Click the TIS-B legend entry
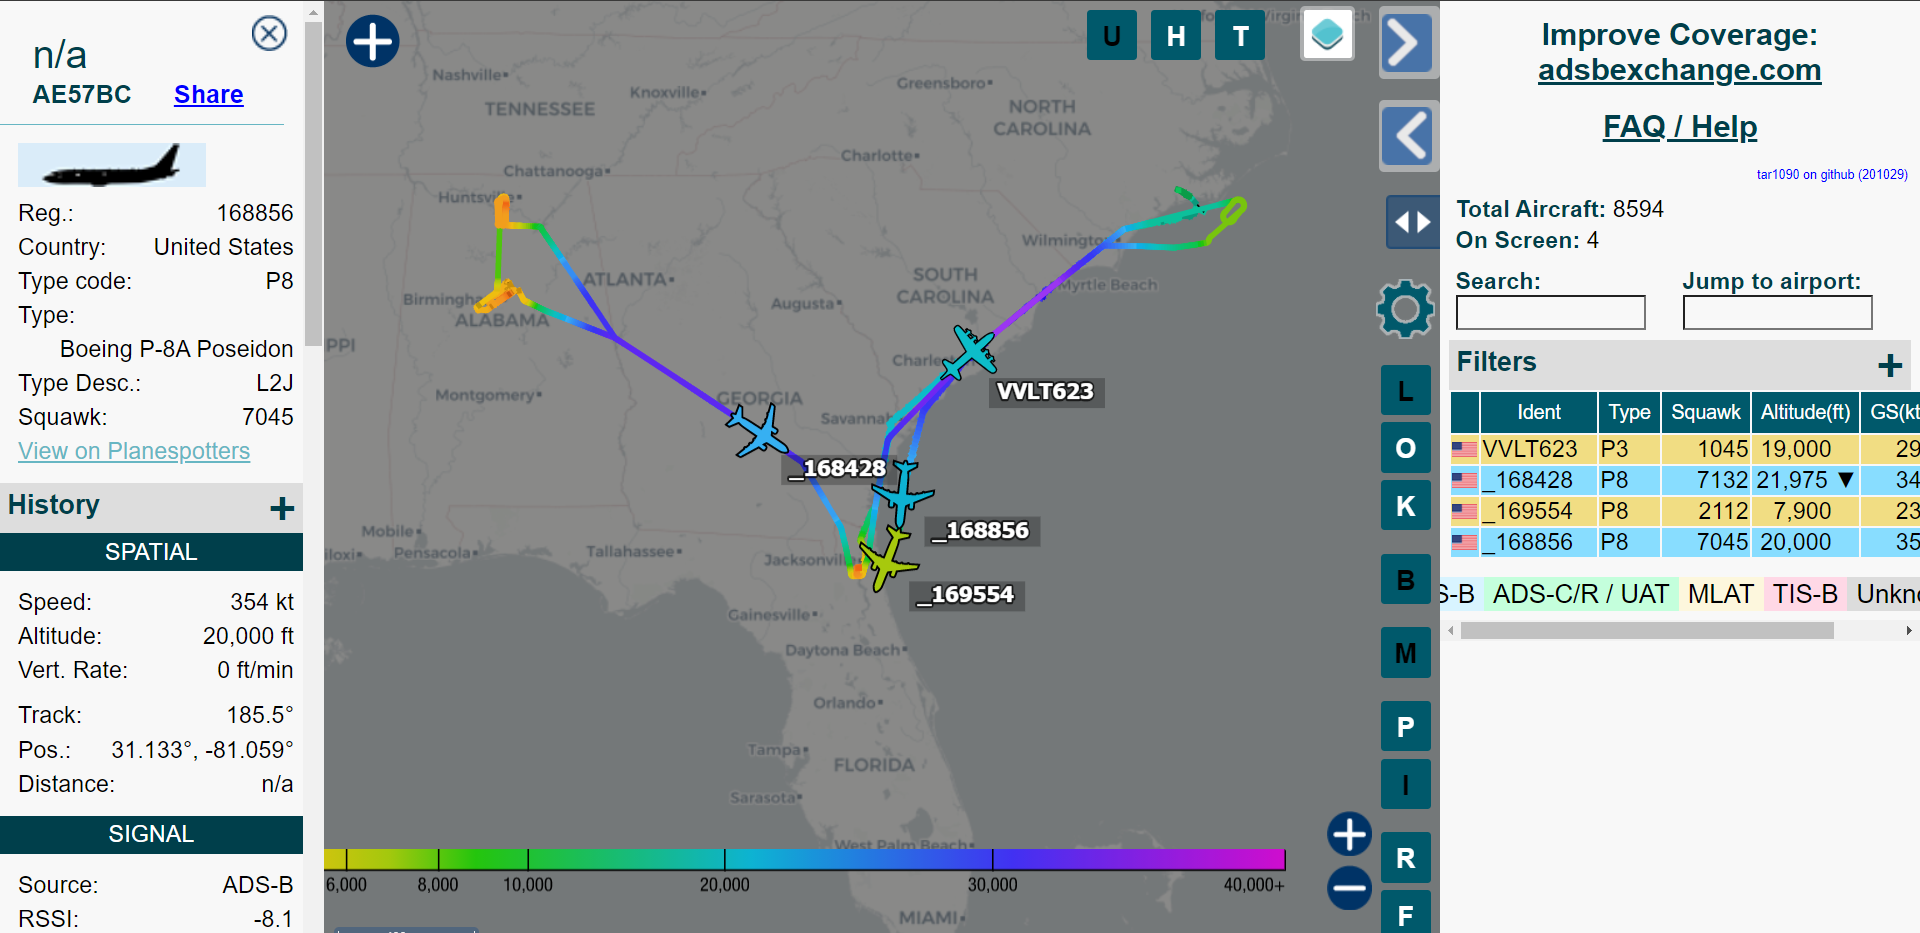The width and height of the screenshot is (1920, 933). (1805, 594)
